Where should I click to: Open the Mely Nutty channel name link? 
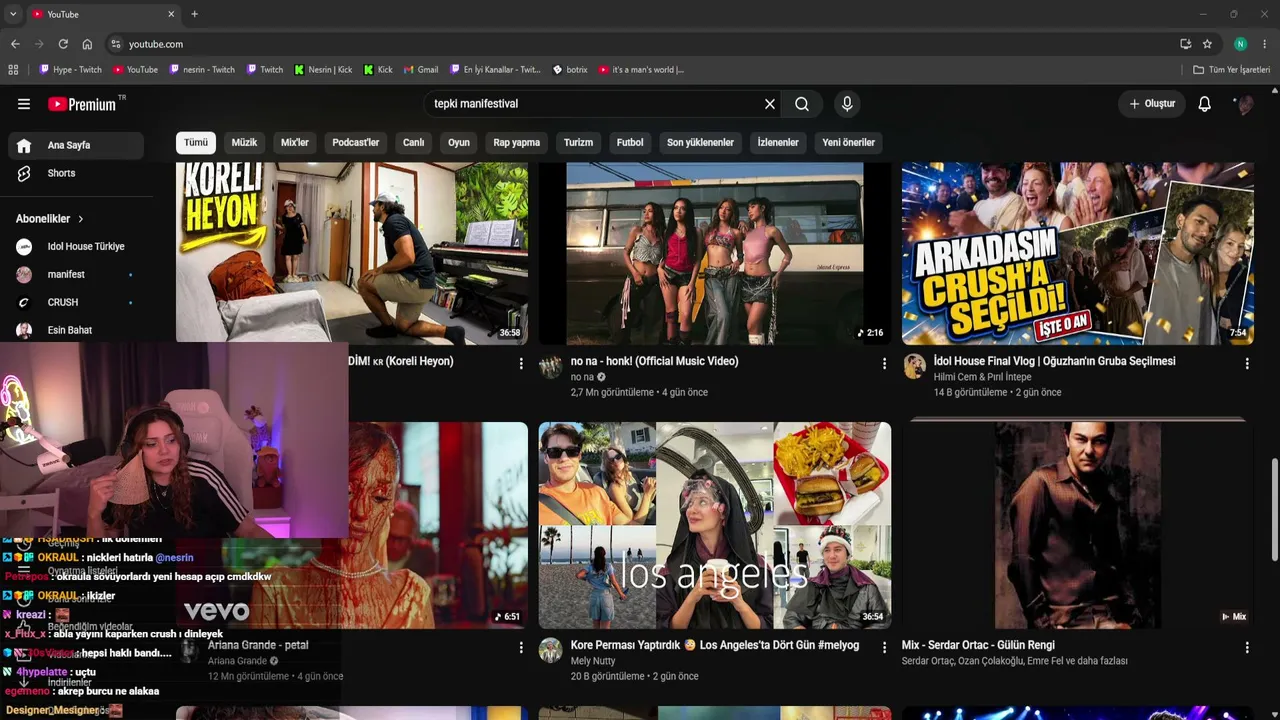point(593,661)
